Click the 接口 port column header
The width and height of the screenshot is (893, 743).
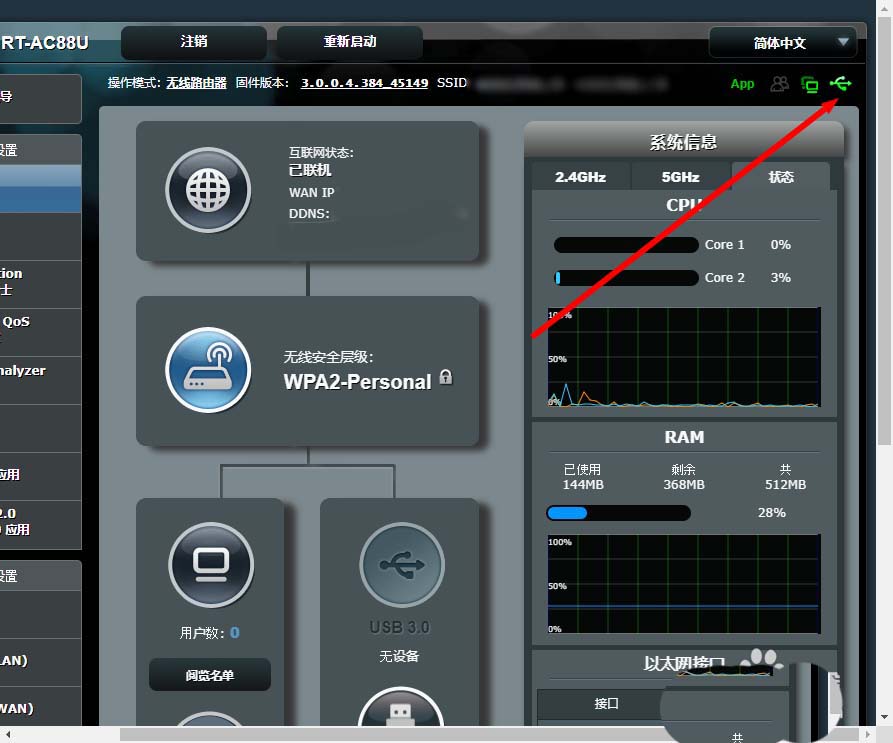[606, 704]
